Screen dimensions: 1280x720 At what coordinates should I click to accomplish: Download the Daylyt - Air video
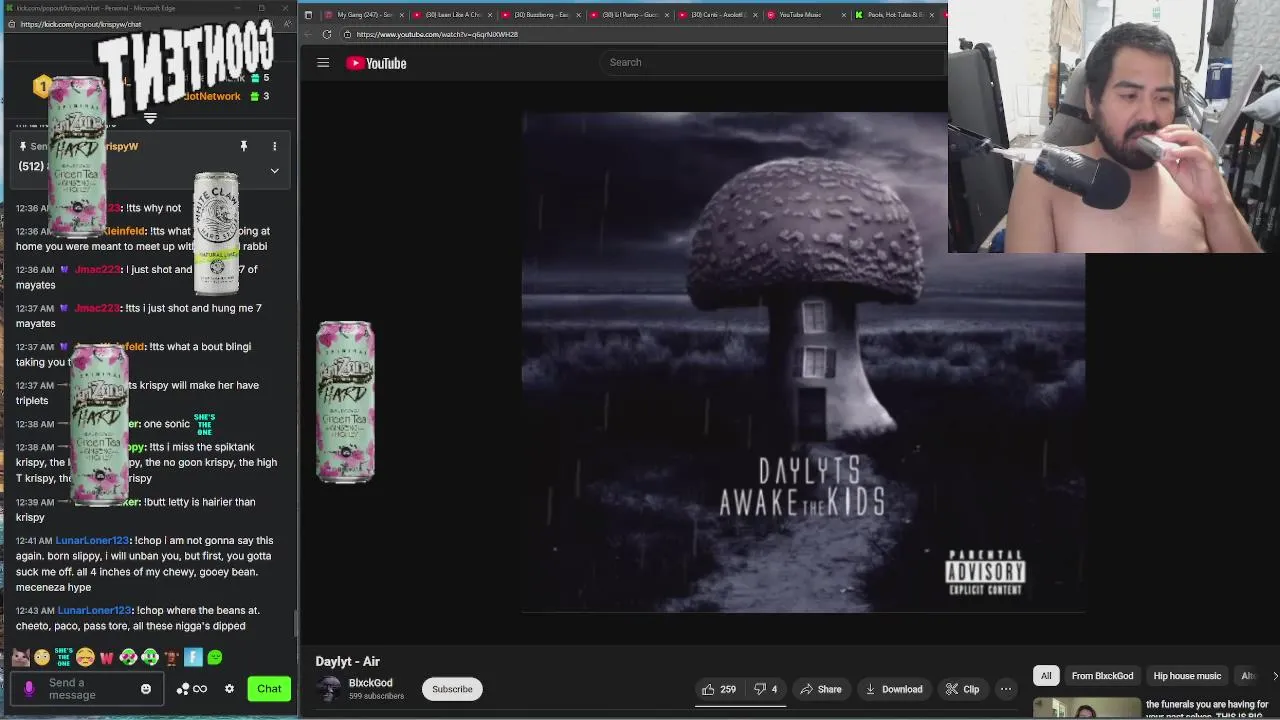[894, 689]
